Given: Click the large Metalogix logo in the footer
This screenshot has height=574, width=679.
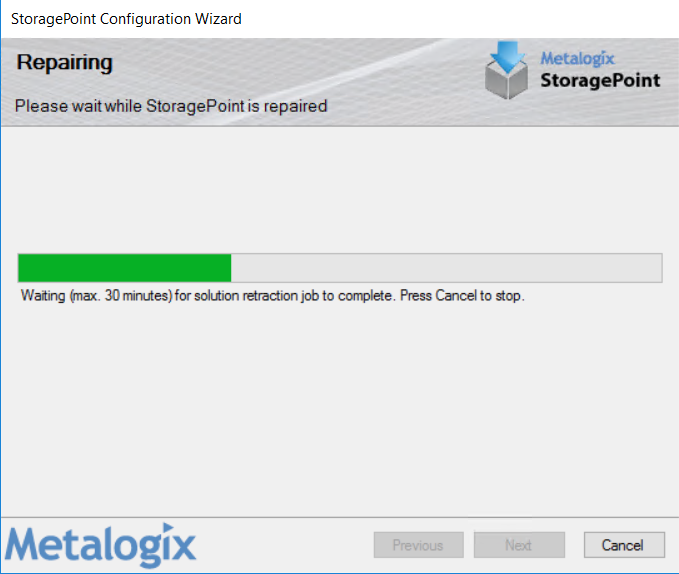Looking at the screenshot, I should click(x=100, y=545).
